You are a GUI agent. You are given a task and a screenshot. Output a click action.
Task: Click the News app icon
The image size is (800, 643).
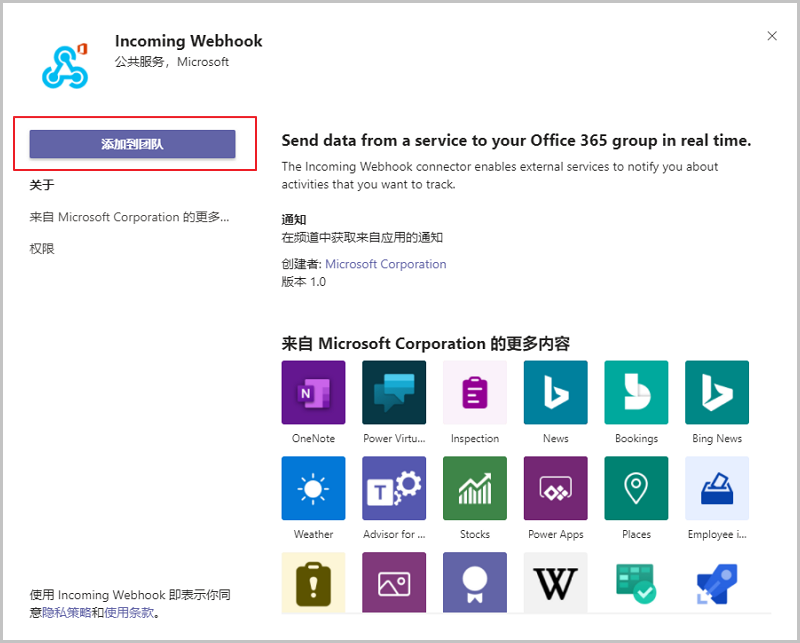click(555, 393)
